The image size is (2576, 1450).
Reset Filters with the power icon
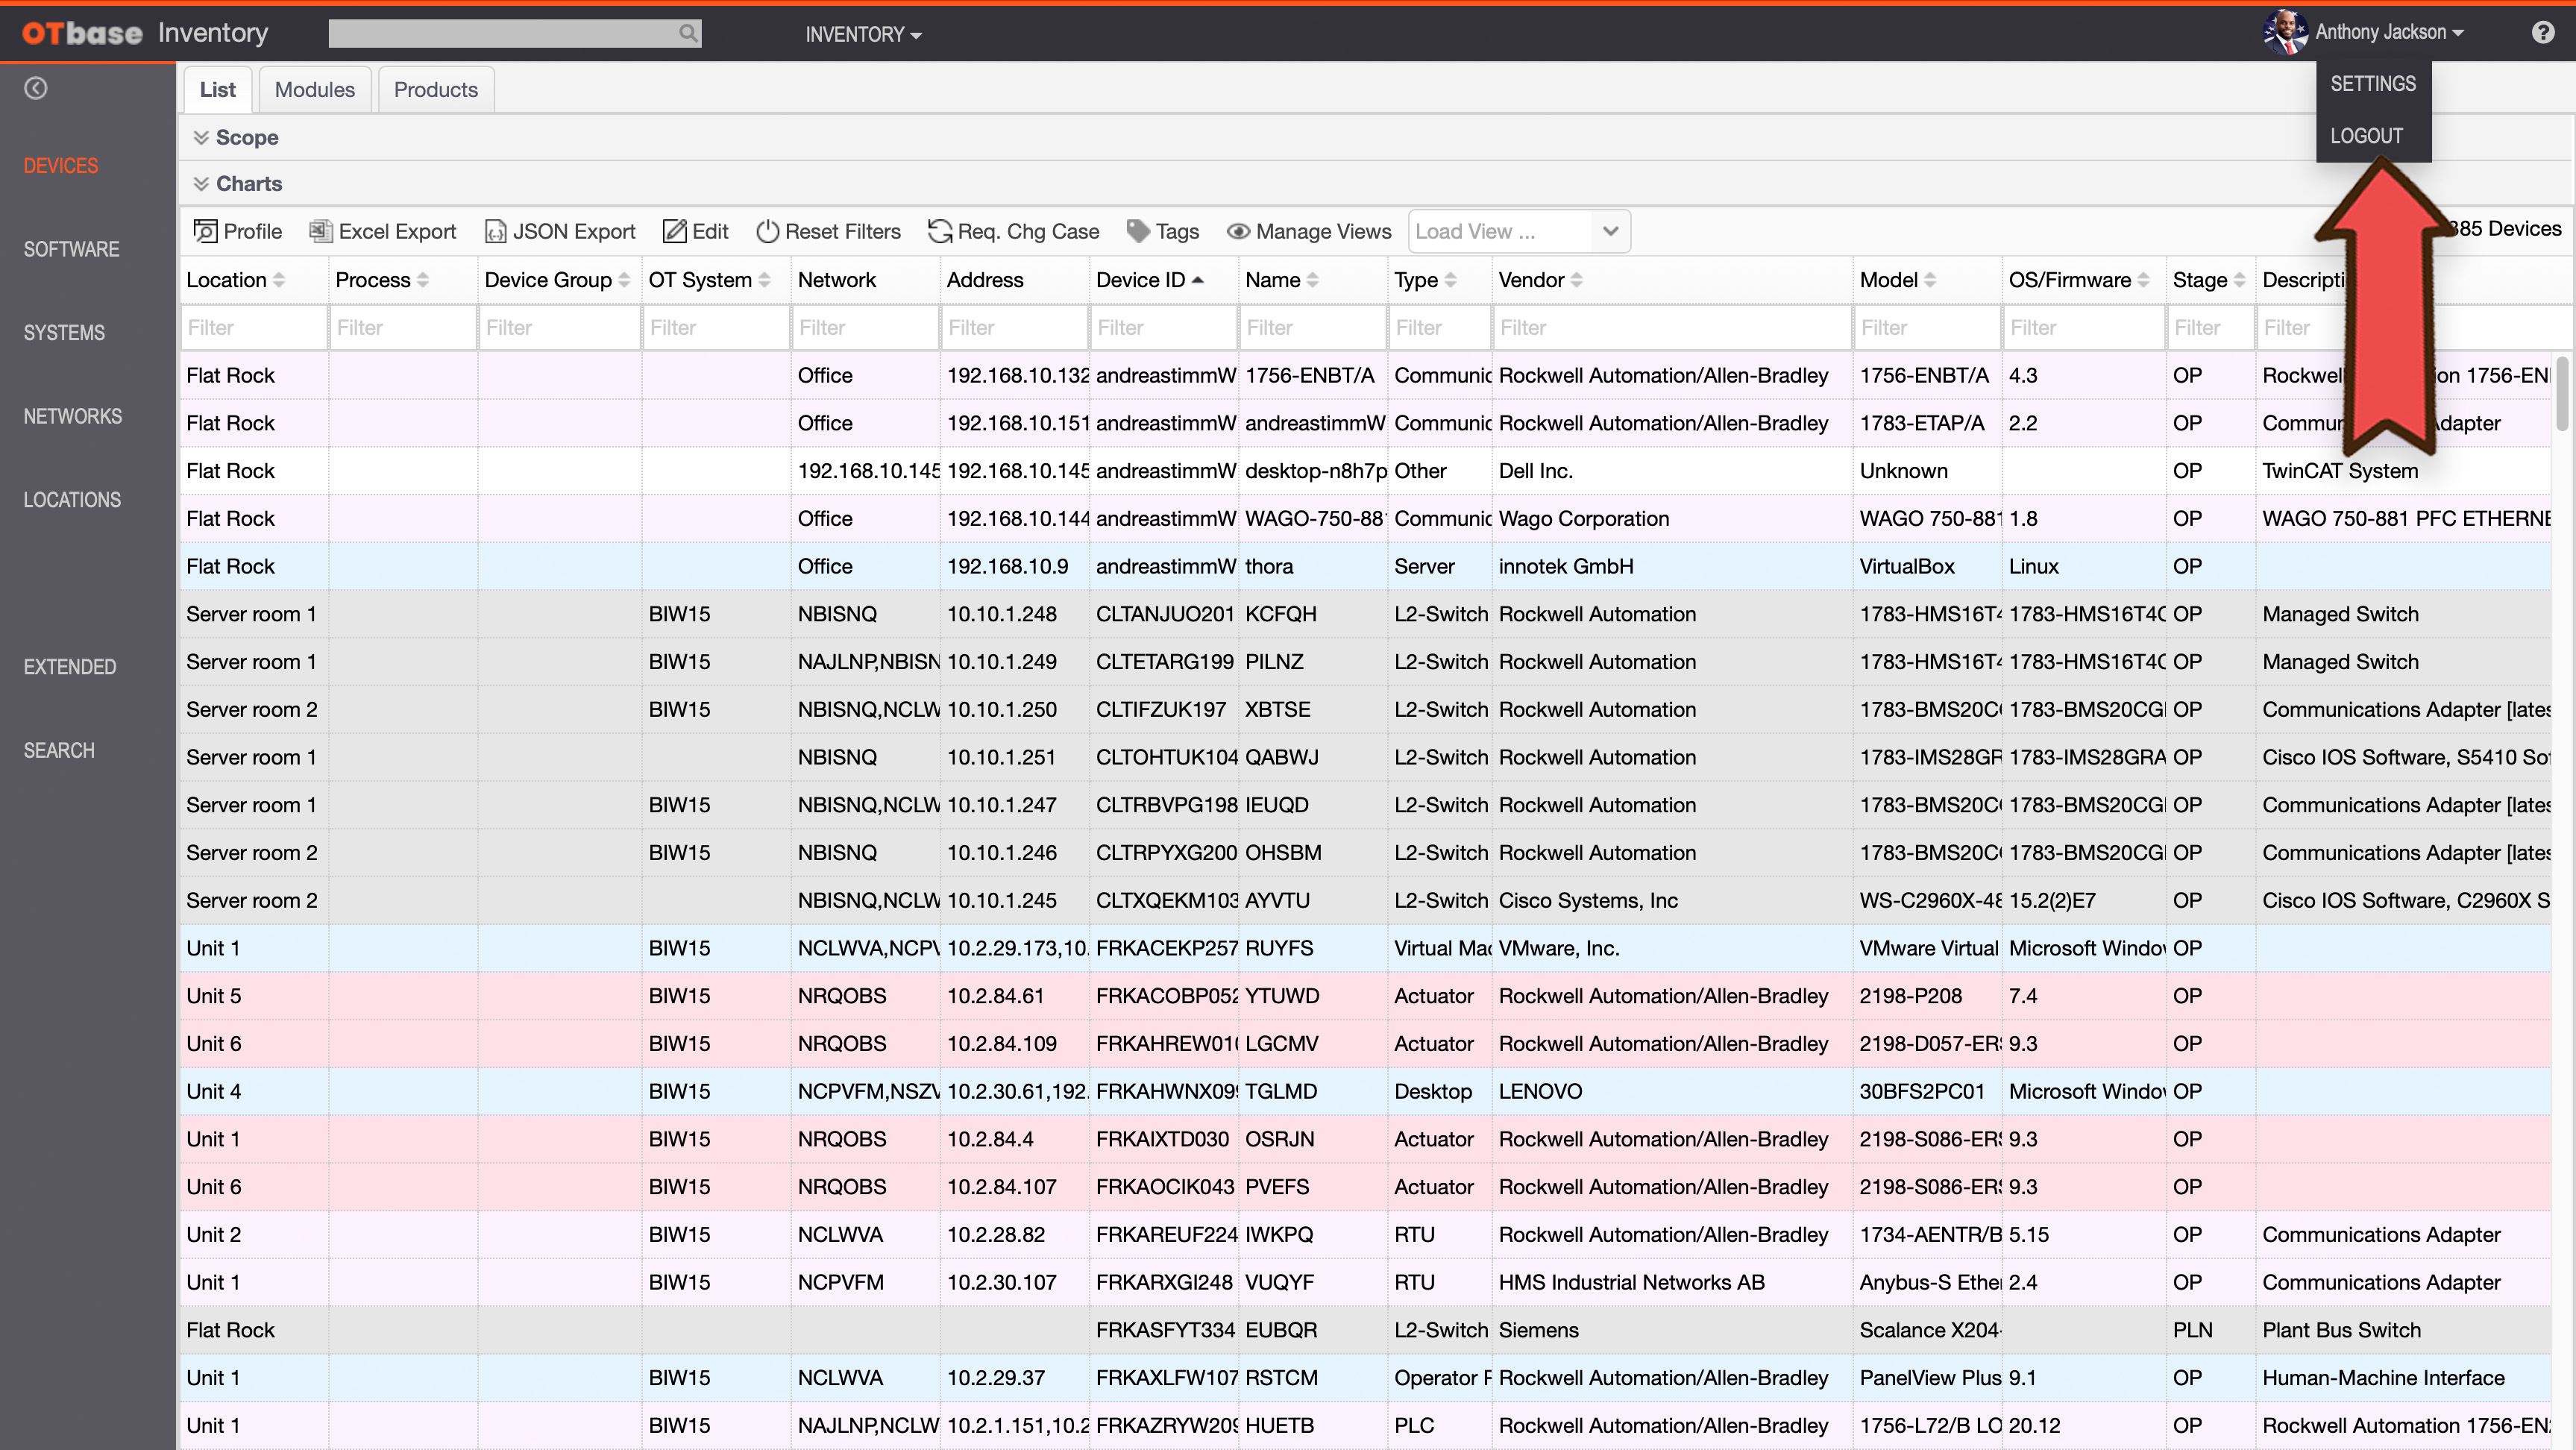point(828,231)
